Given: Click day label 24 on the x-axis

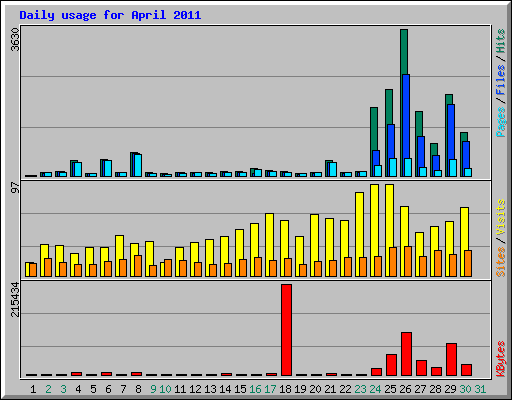Looking at the screenshot, I should click(x=375, y=389).
